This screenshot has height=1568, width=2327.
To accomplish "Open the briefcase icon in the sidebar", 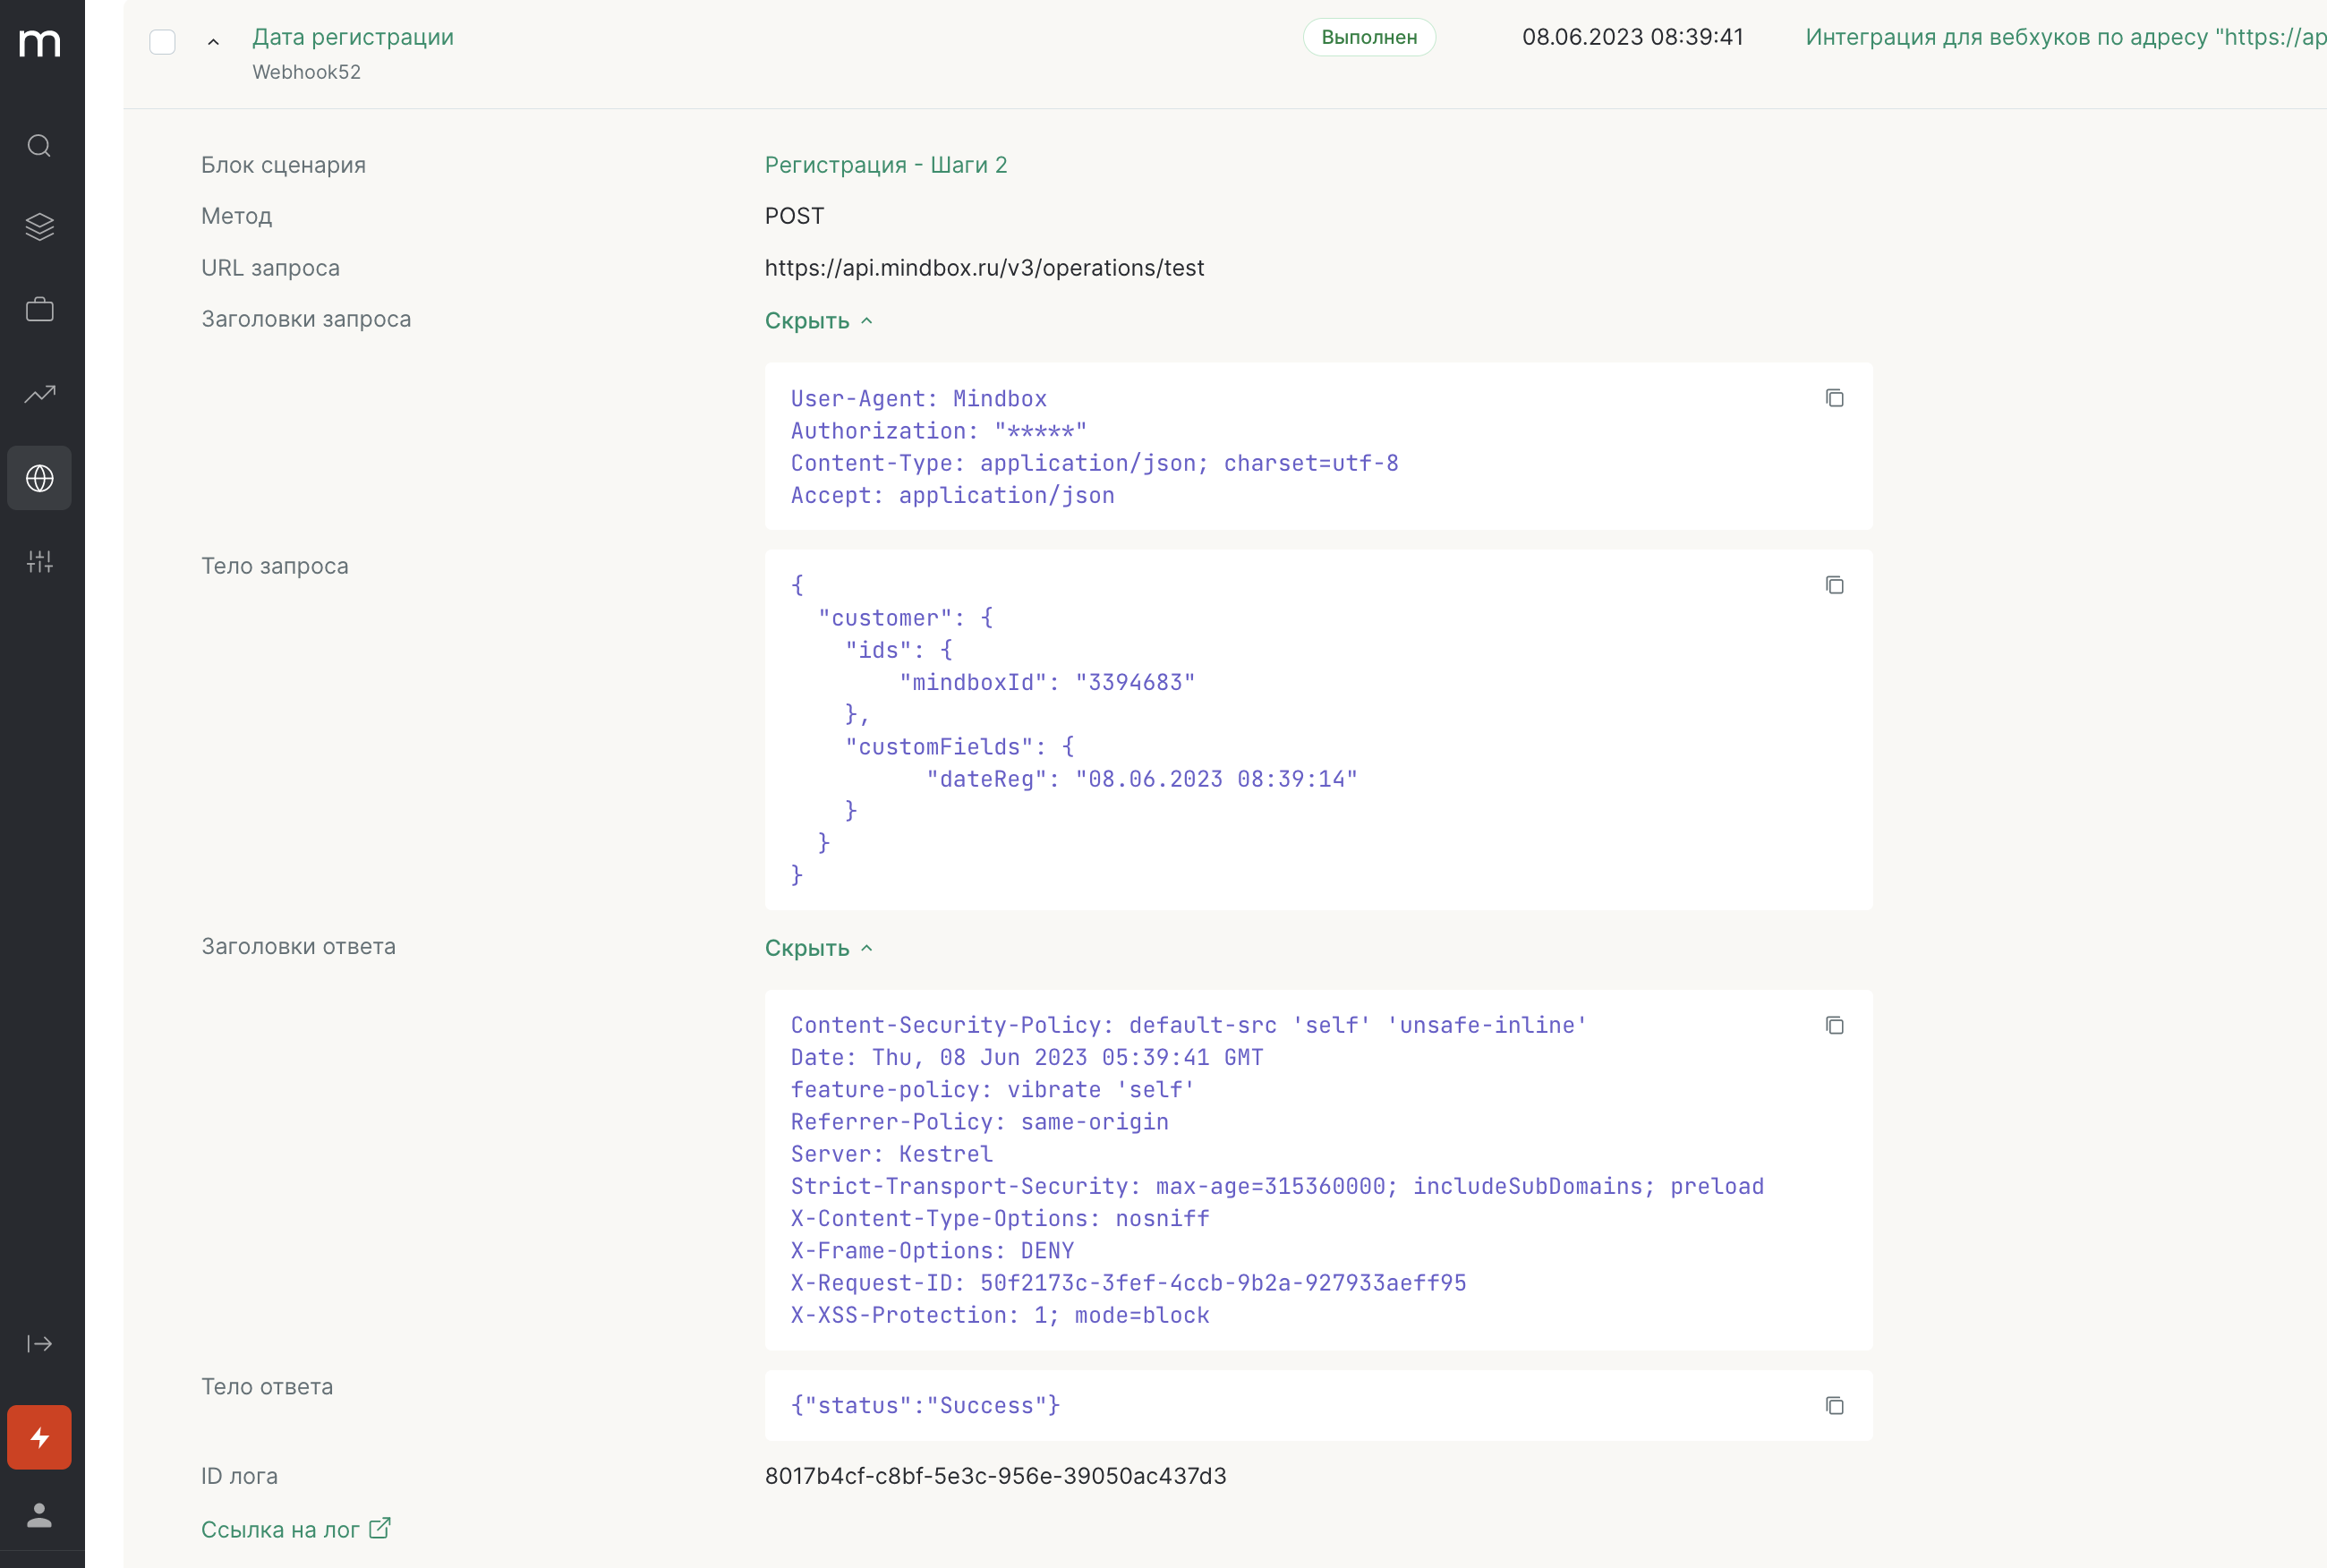I will pos(40,310).
